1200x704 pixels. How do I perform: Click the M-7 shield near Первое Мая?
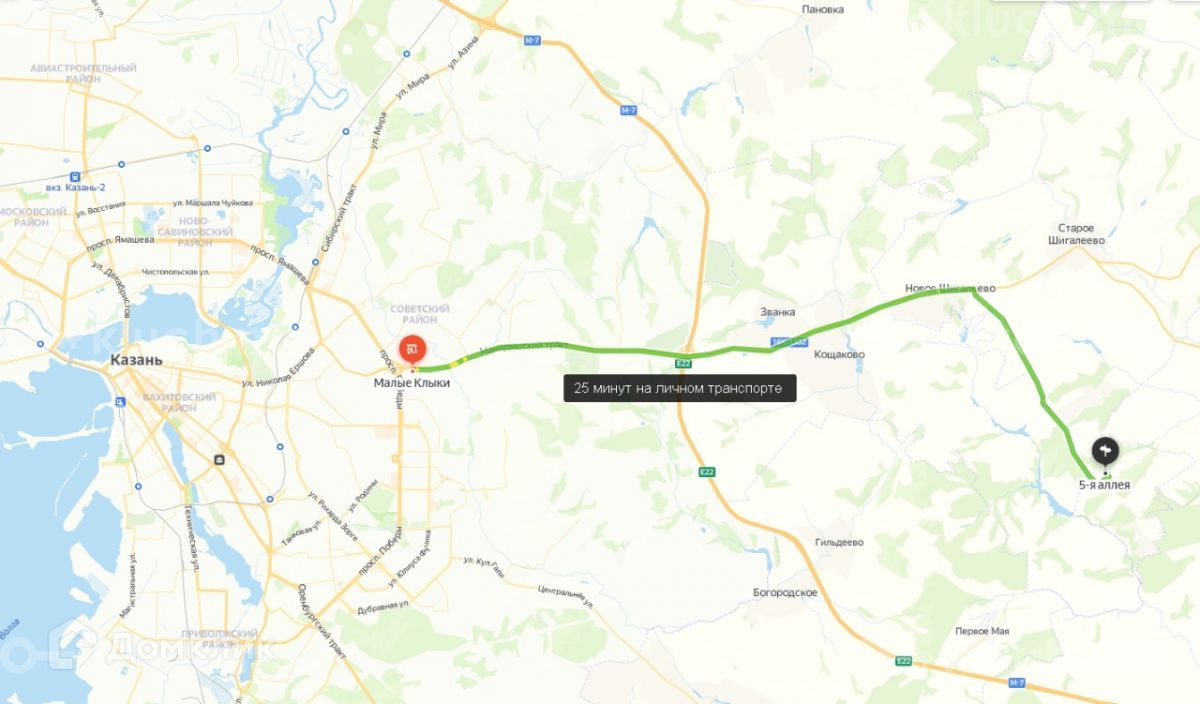1017,682
